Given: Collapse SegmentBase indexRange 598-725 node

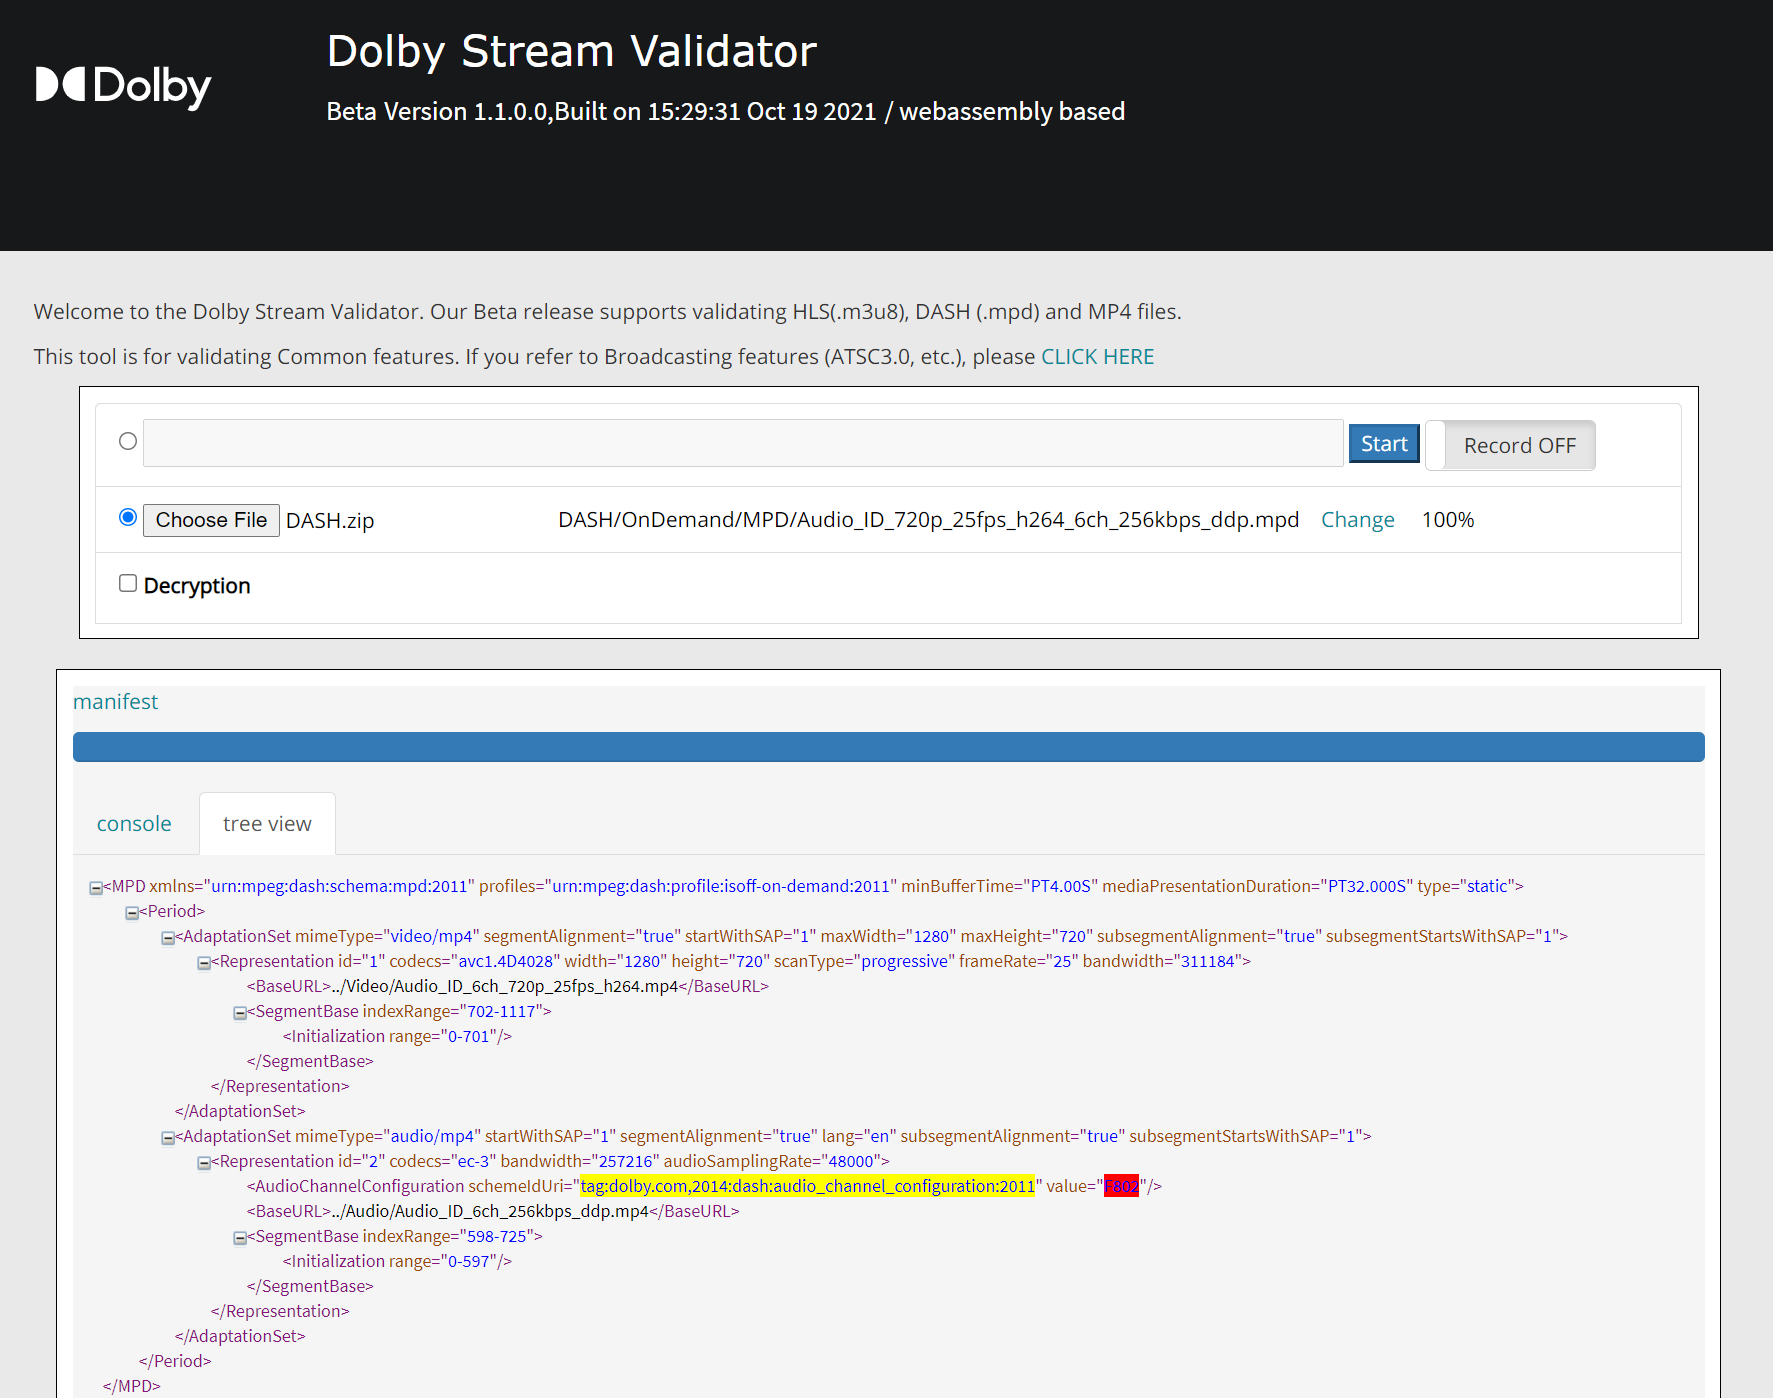Looking at the screenshot, I should [x=239, y=1237].
